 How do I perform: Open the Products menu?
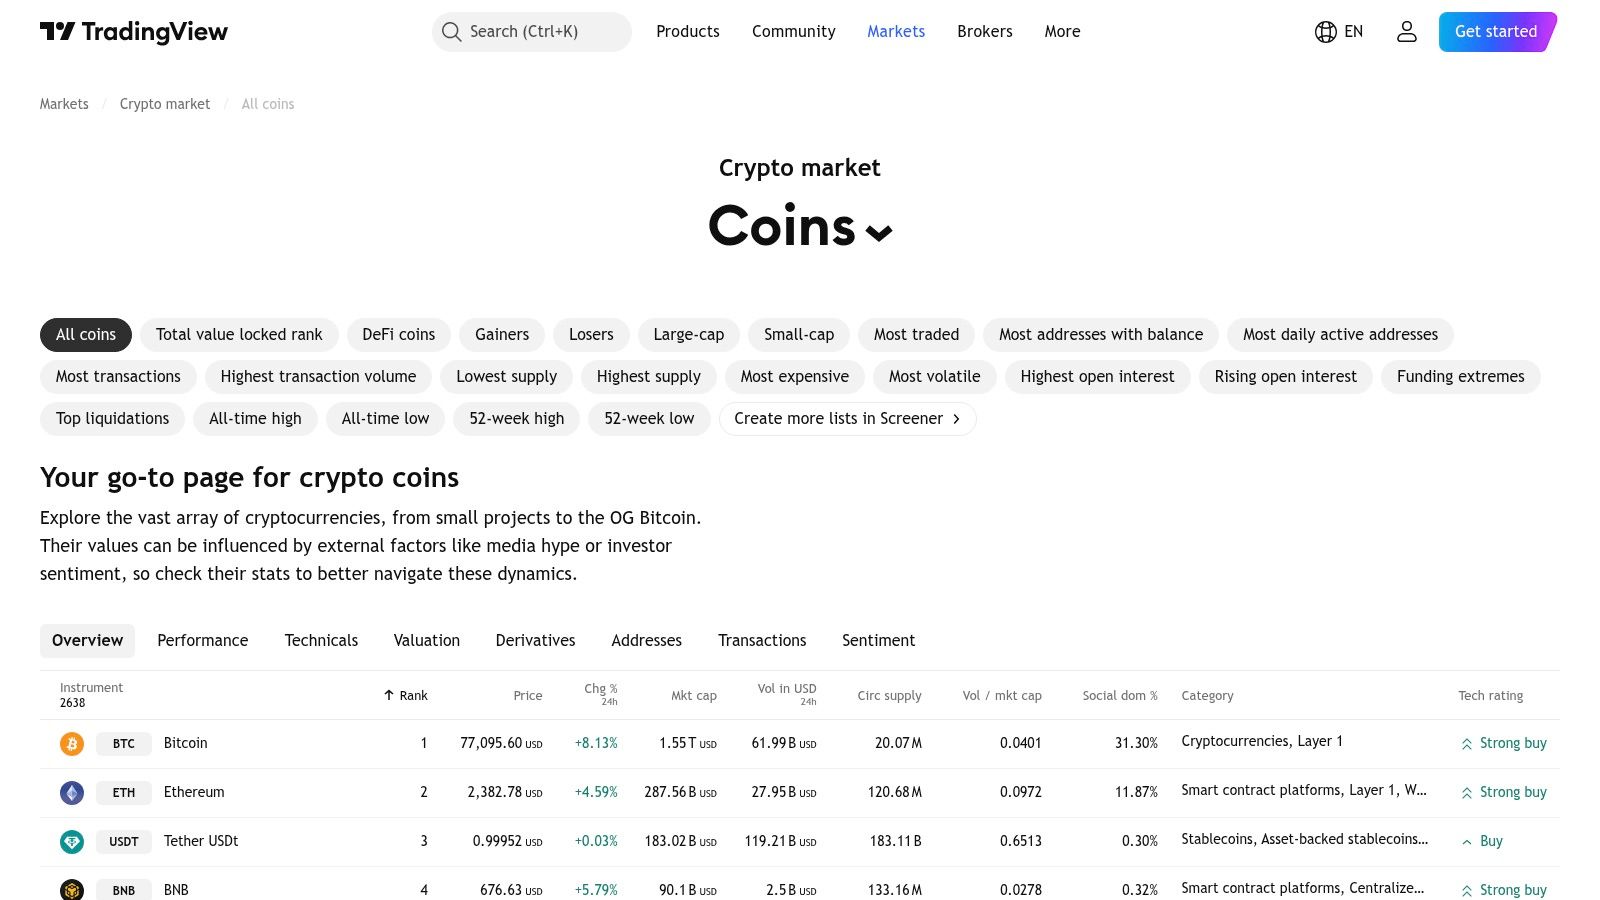coord(688,32)
